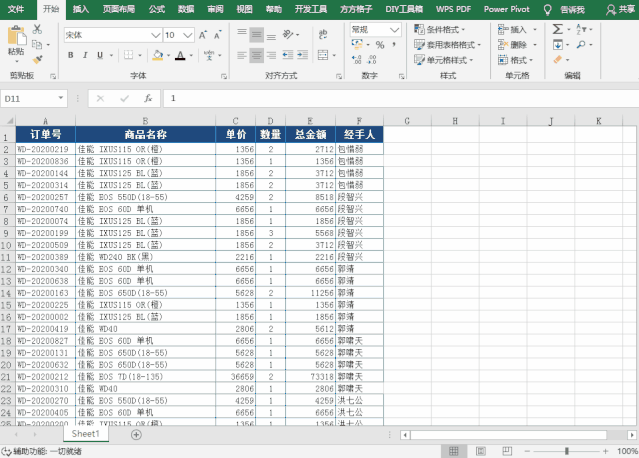Toggle middle vertical alignment
The image size is (639, 458).
256,34
